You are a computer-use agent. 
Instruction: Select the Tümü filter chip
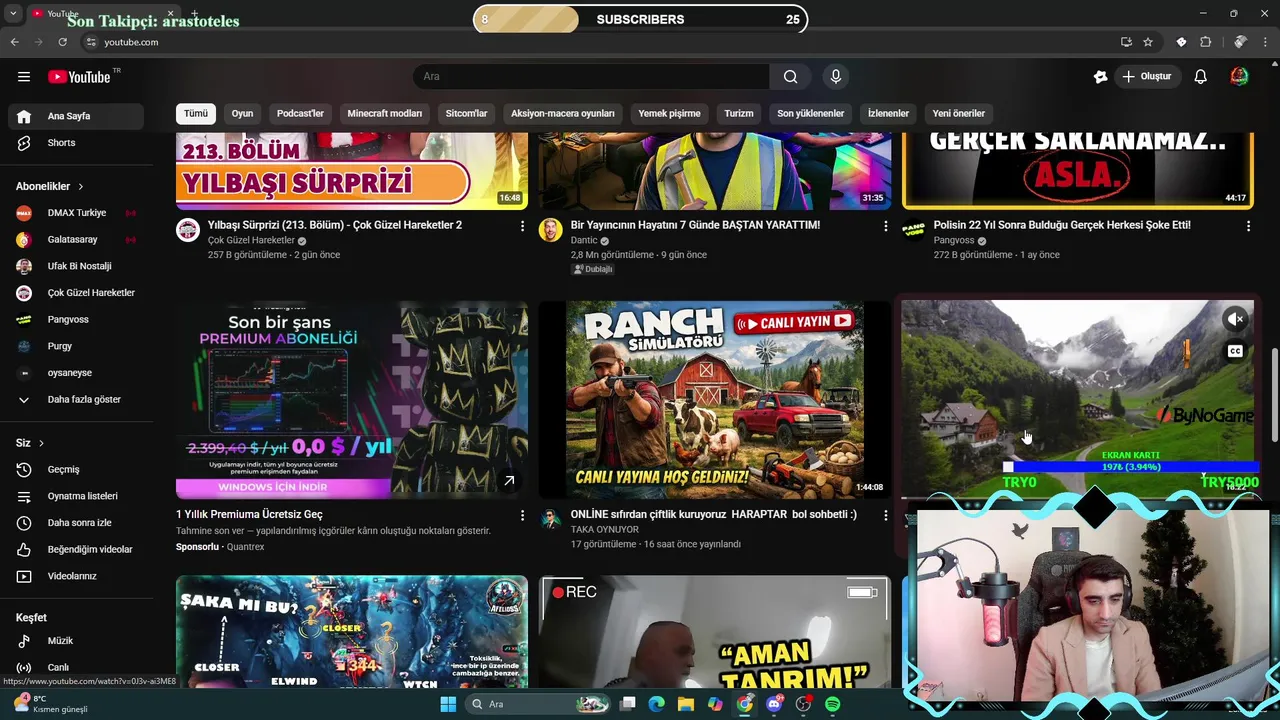pyautogui.click(x=196, y=113)
